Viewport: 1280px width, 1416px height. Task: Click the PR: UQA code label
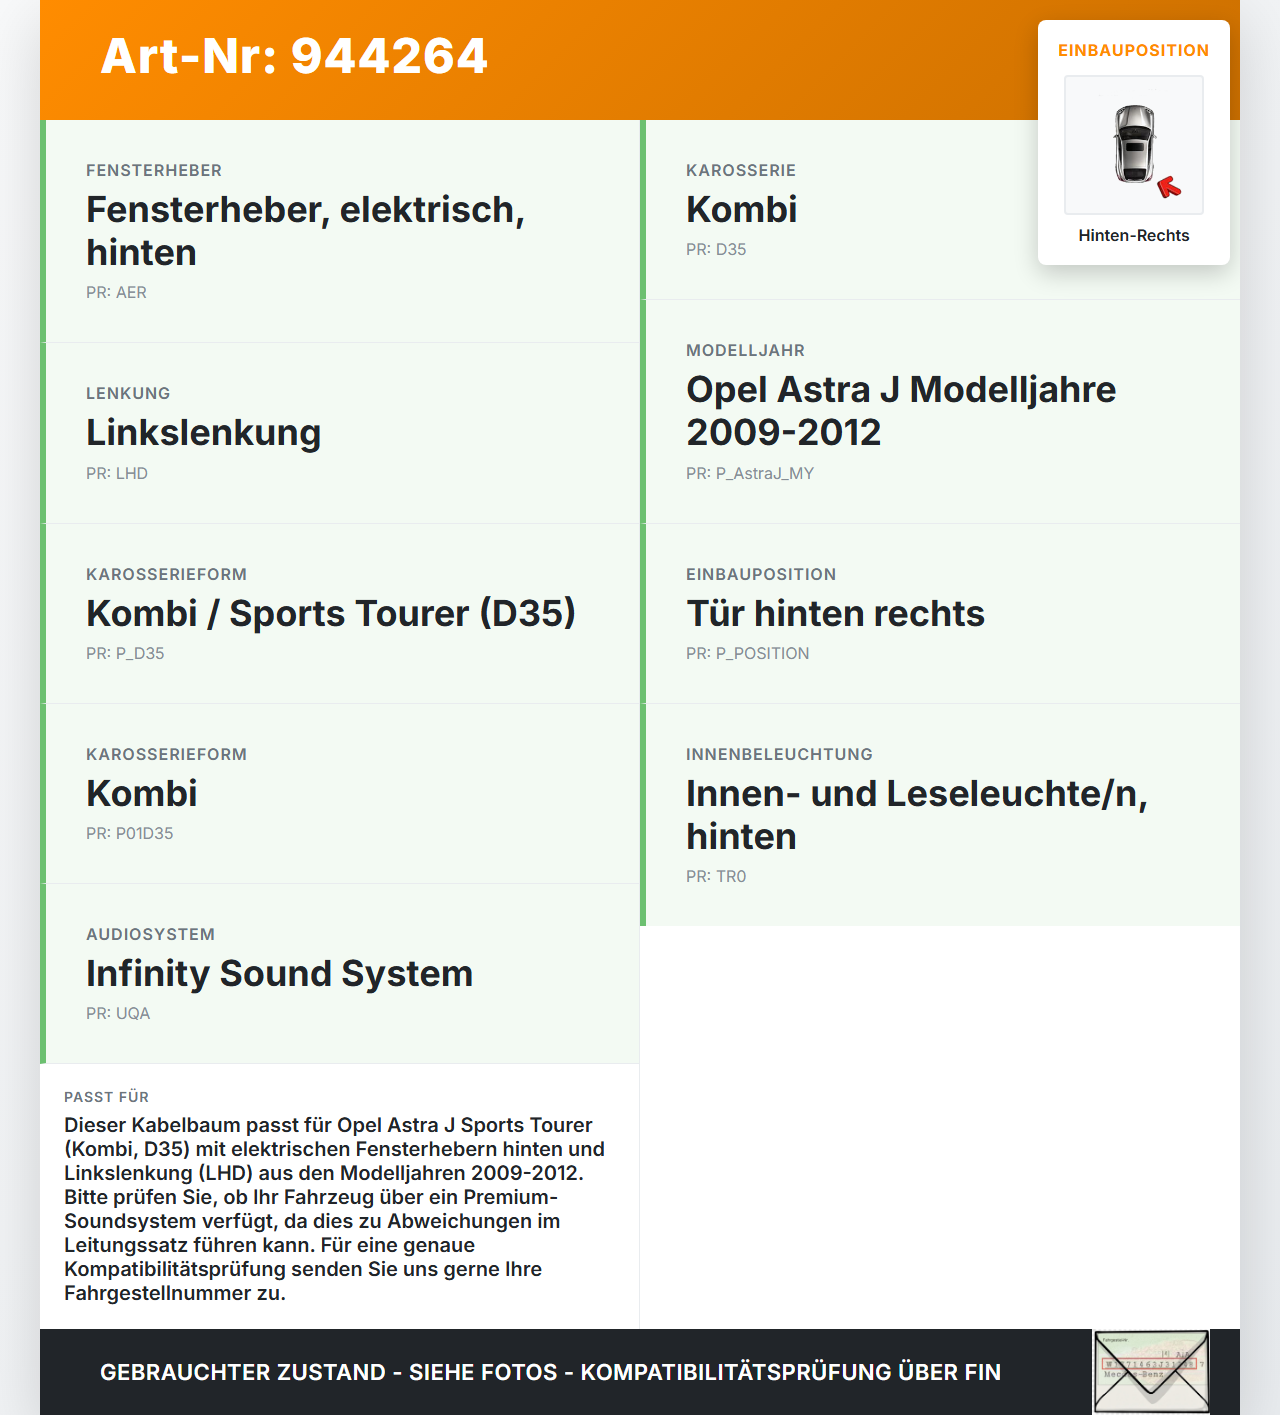coord(118,1013)
